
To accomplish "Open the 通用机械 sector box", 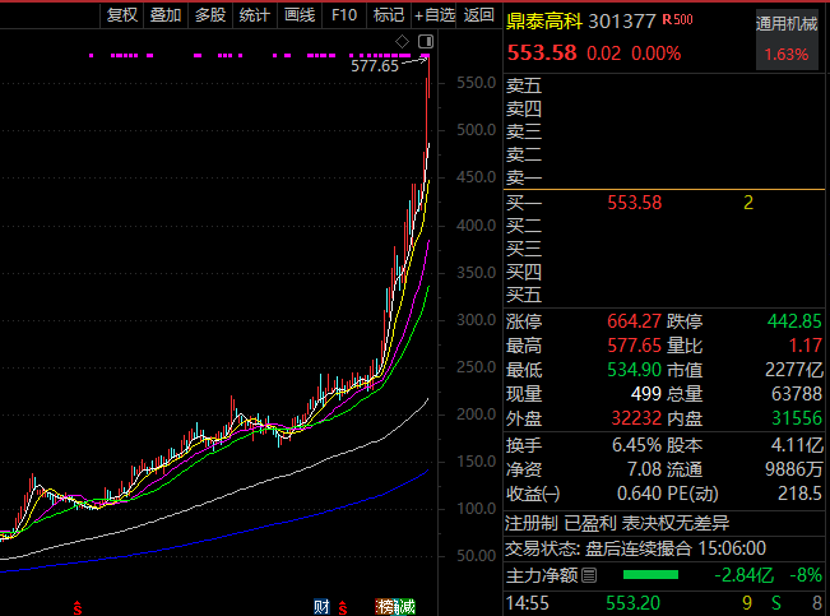I will (x=787, y=39).
